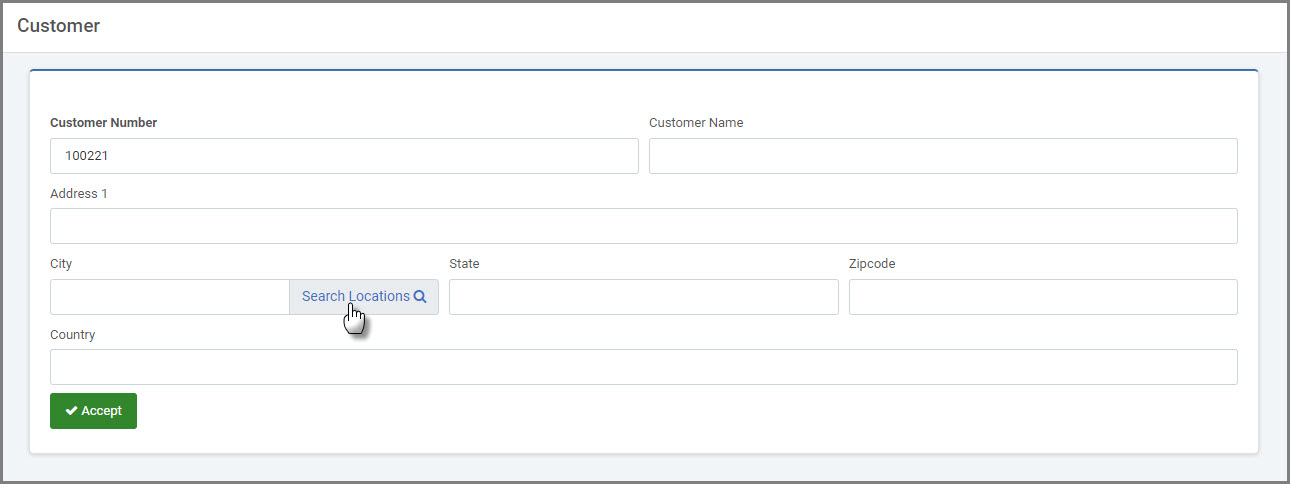Image resolution: width=1290 pixels, height=484 pixels.
Task: Click the State label text
Action: pos(464,264)
